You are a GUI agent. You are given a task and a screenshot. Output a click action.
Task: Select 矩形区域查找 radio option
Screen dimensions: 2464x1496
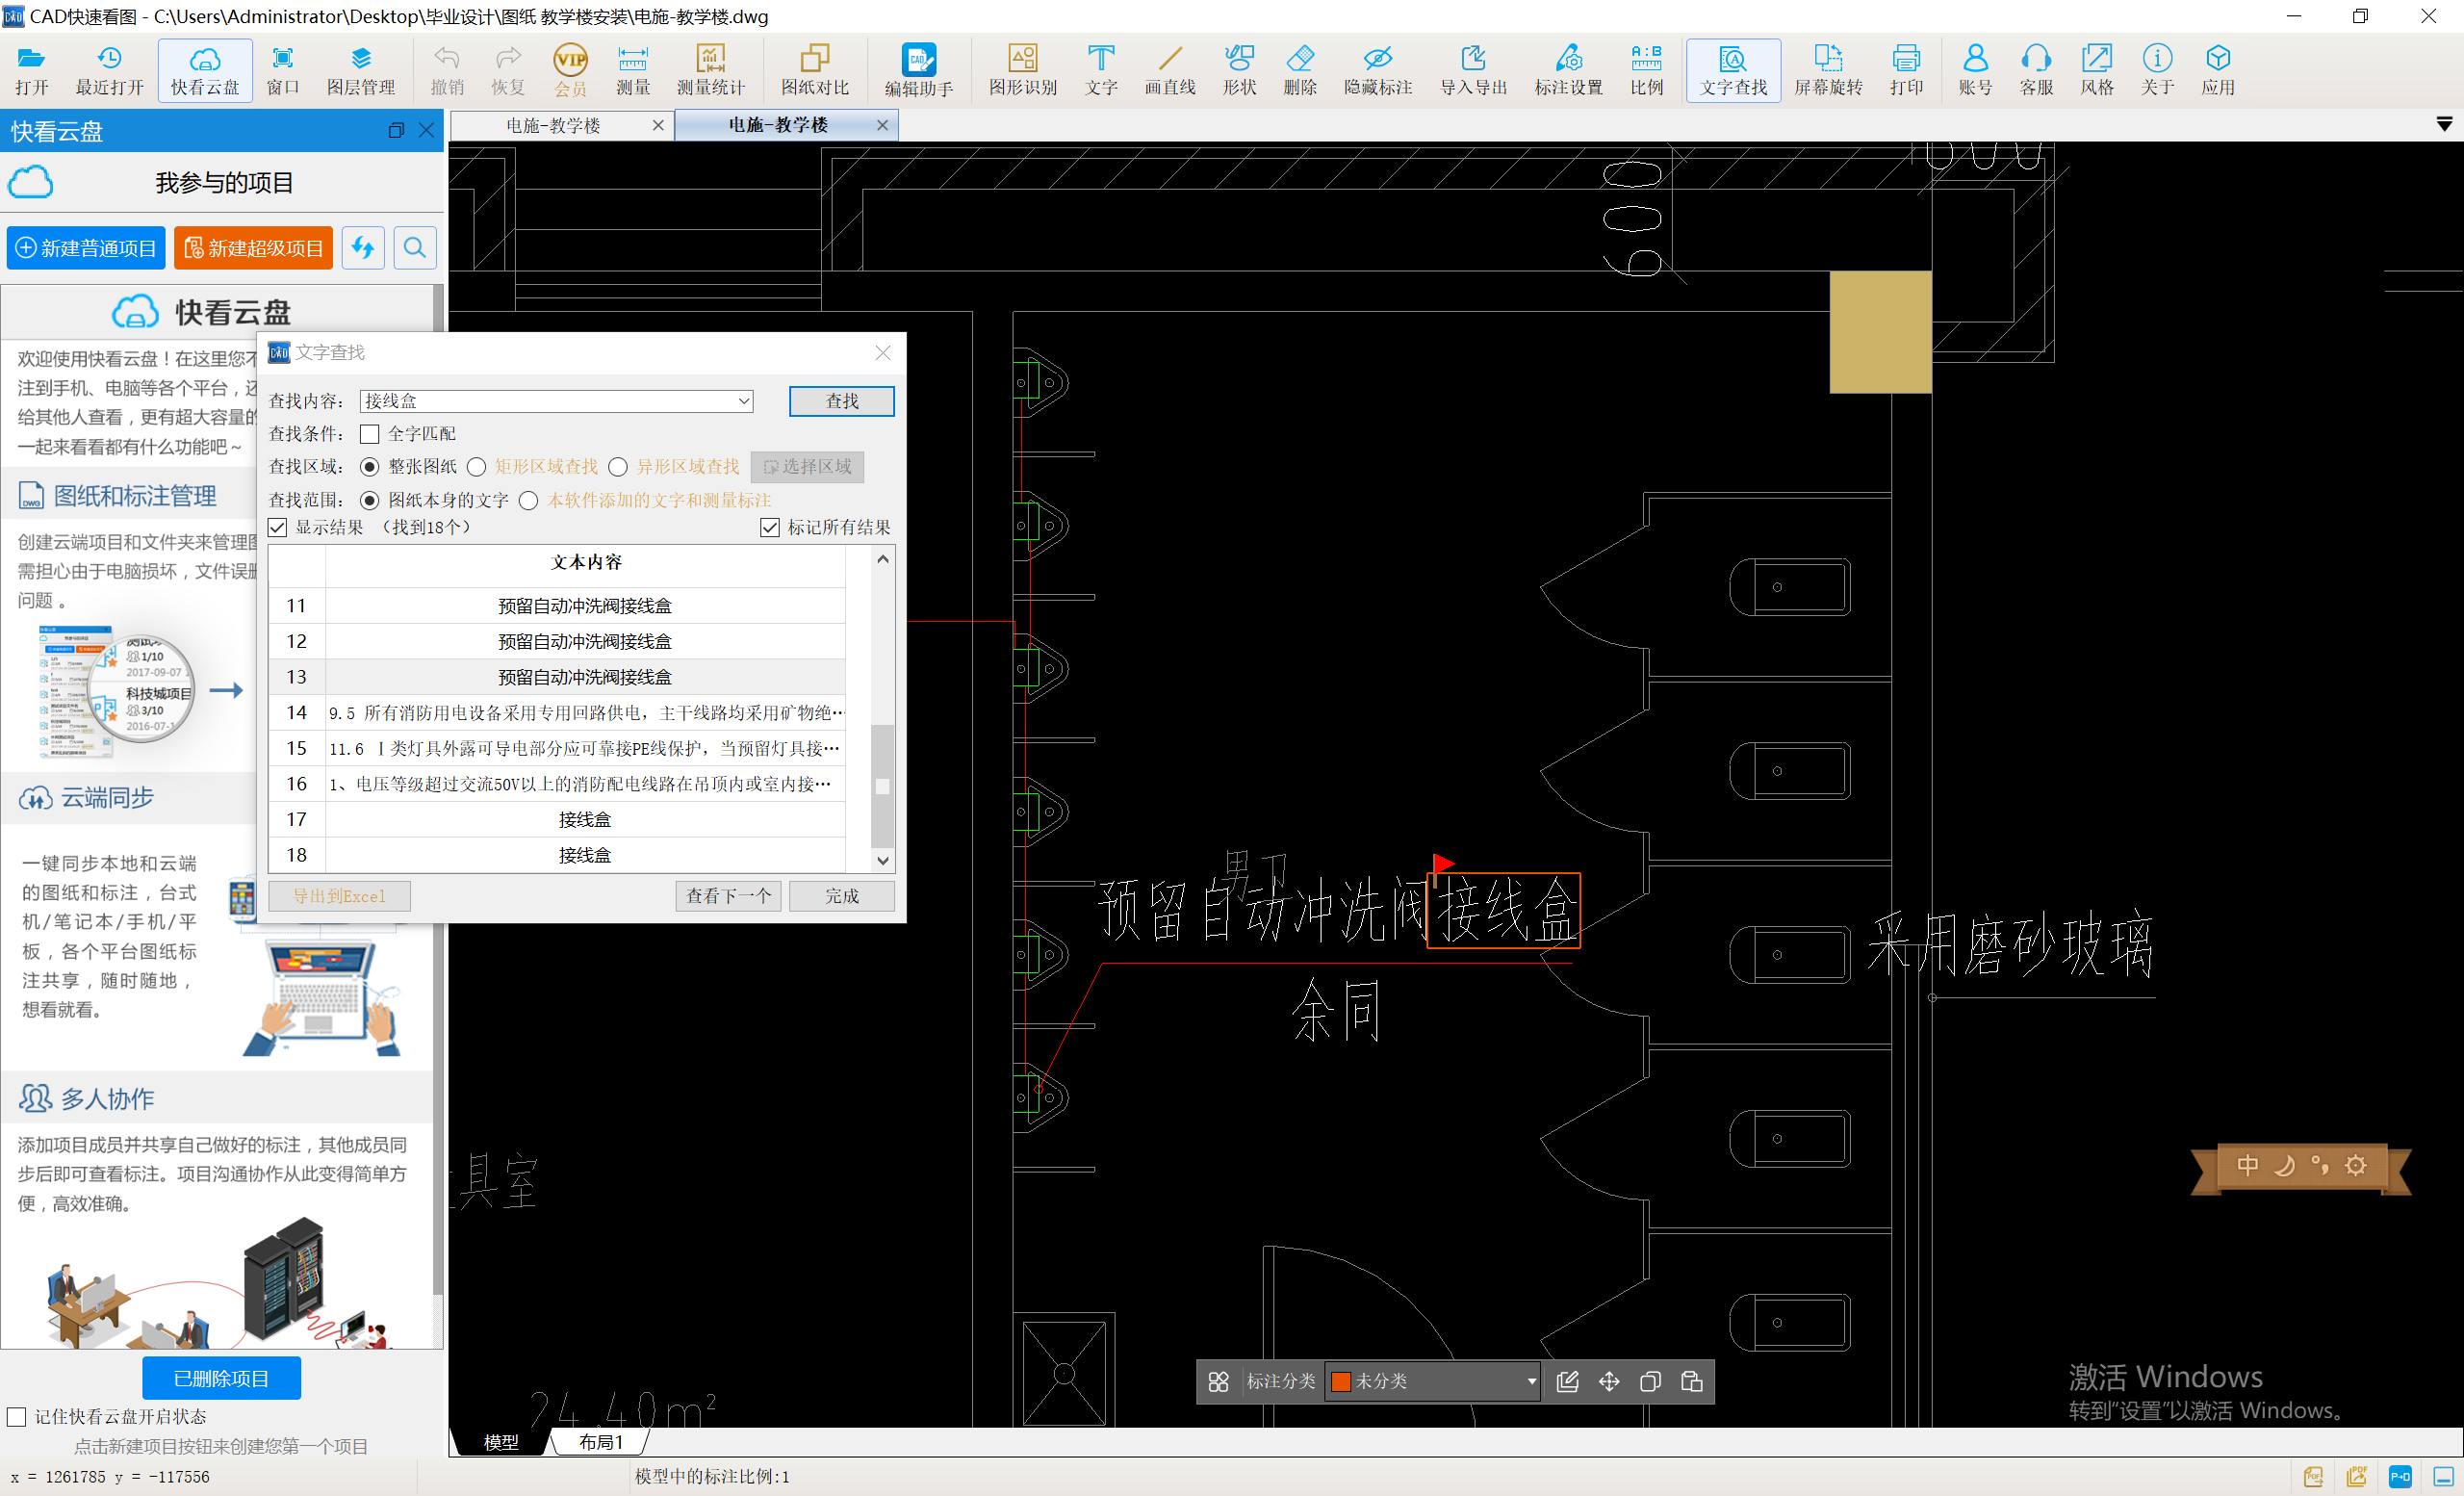click(477, 467)
